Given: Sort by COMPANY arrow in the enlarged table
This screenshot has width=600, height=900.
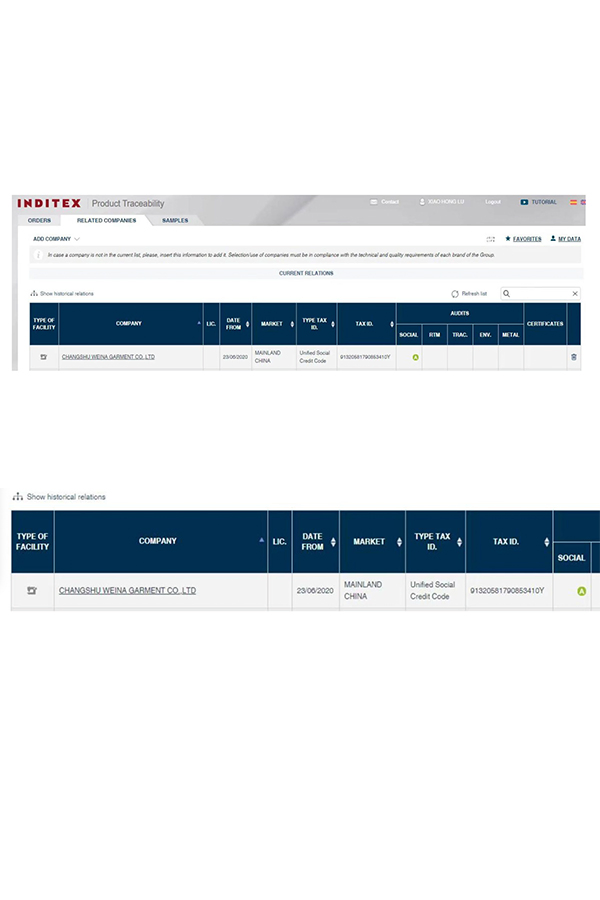Looking at the screenshot, I should [261, 540].
